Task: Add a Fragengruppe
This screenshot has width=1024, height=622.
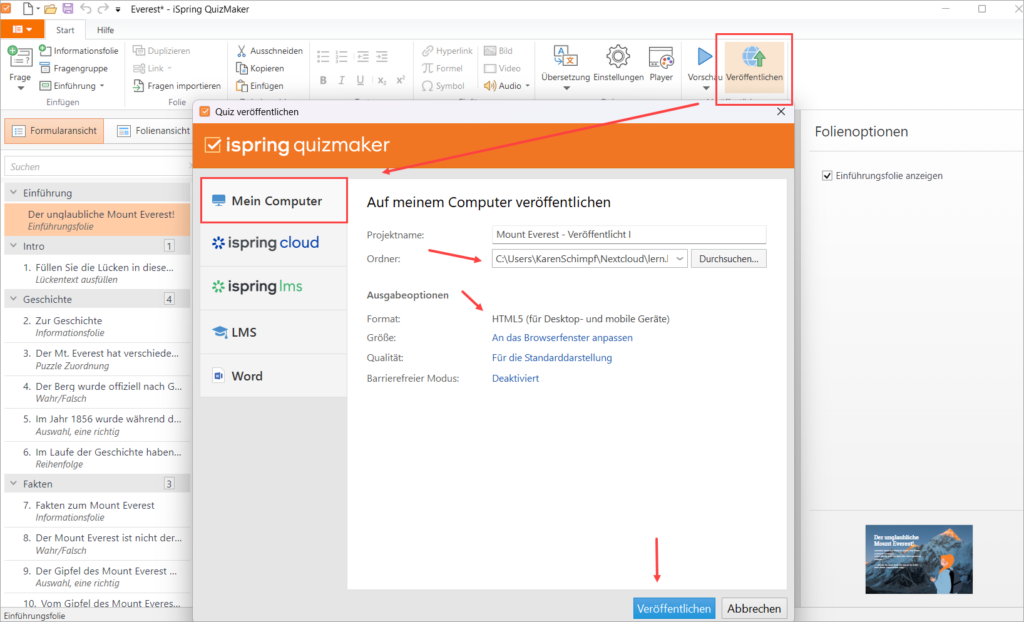Action: [74, 68]
